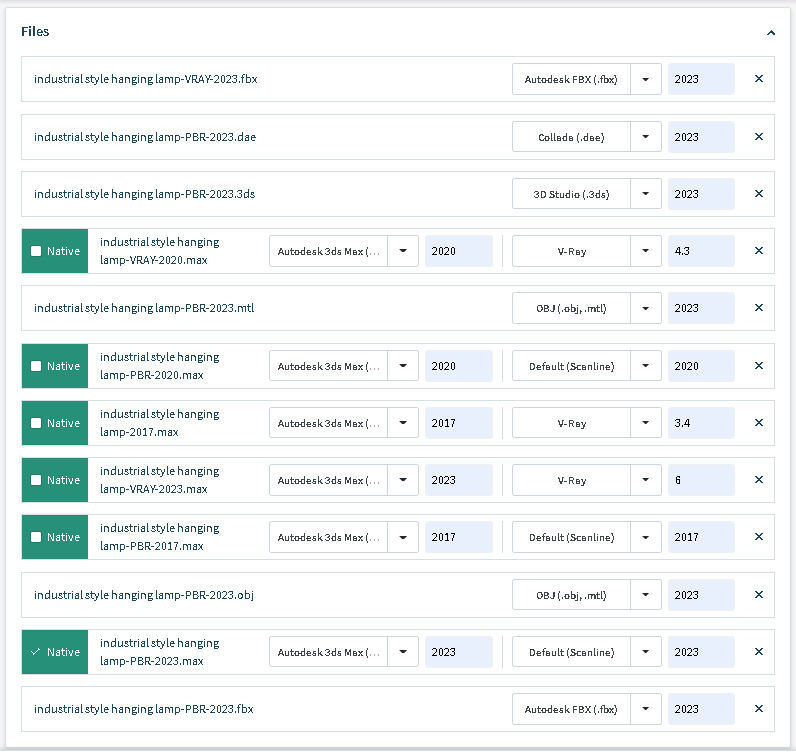Viewport: 796px width, 752px height.
Task: Remove the PBR-2023.mtl file entry
Action: coord(758,308)
